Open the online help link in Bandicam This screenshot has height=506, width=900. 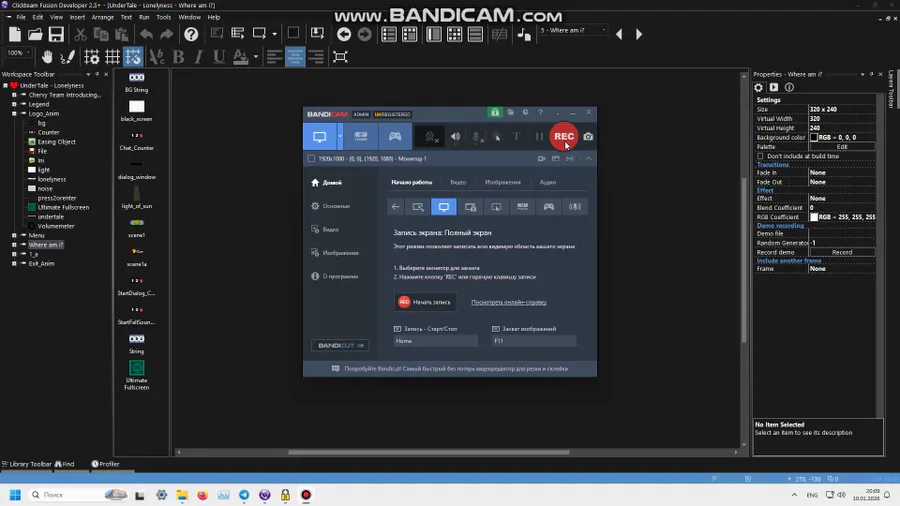pyautogui.click(x=509, y=302)
